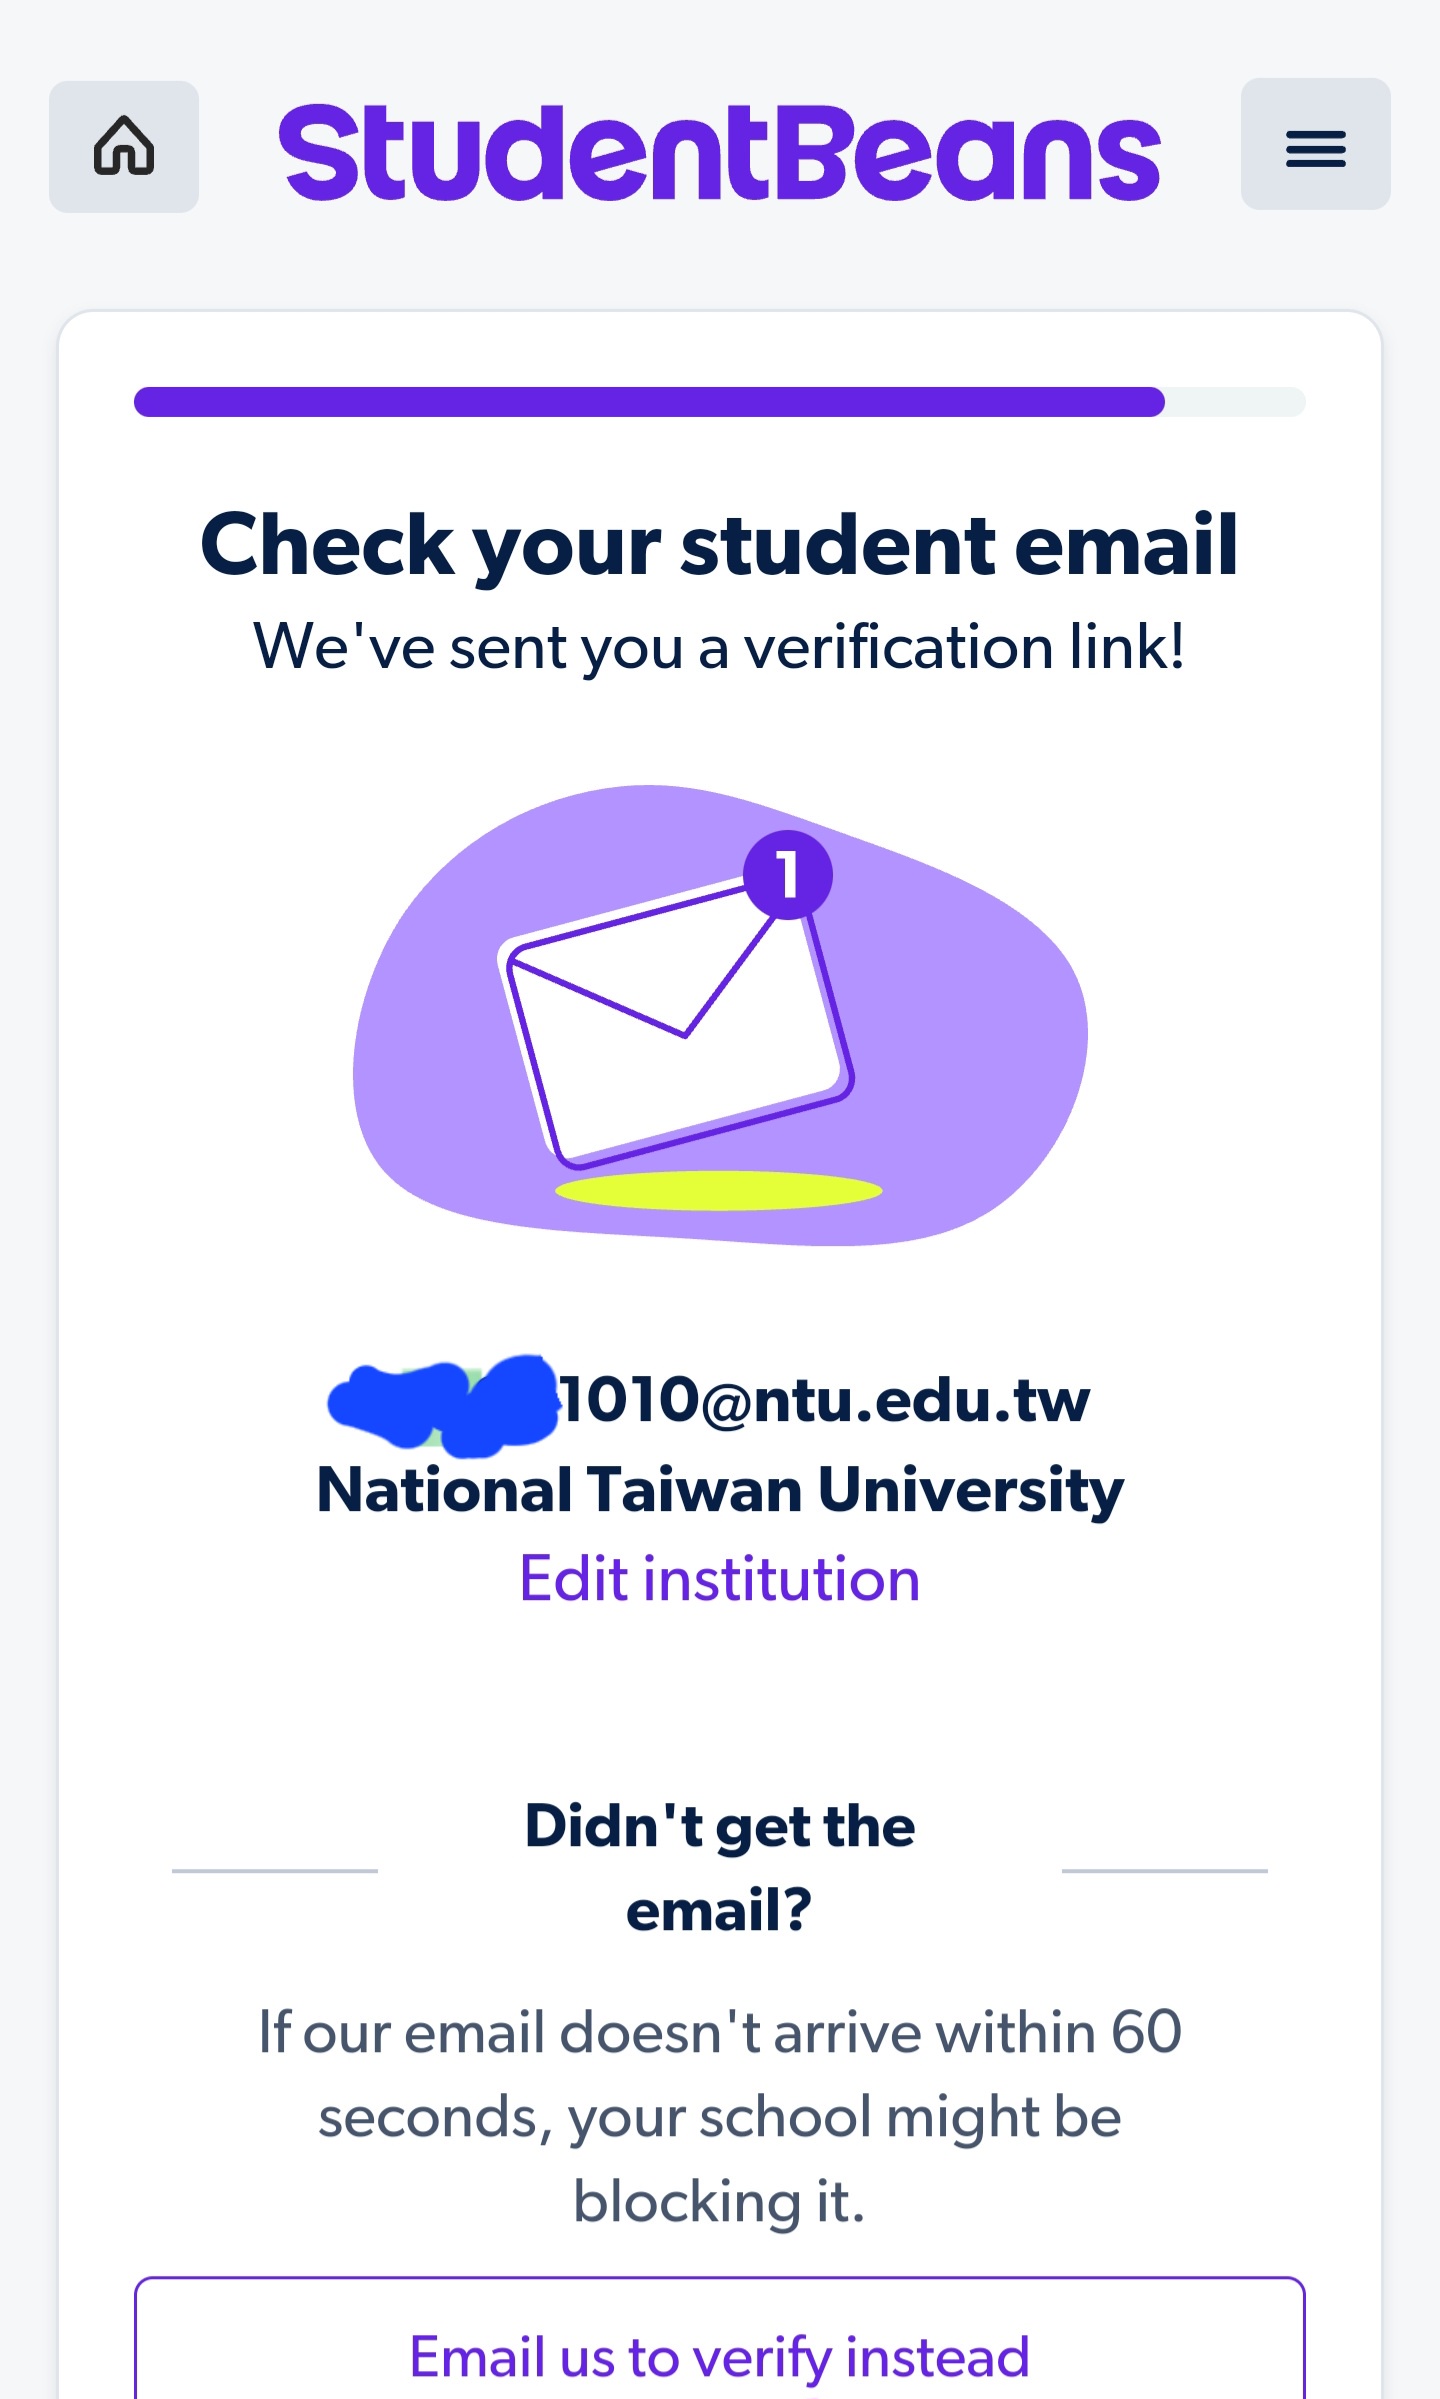Click the Check your student email heading
Screen dimensions: 1440x2399
click(720, 545)
